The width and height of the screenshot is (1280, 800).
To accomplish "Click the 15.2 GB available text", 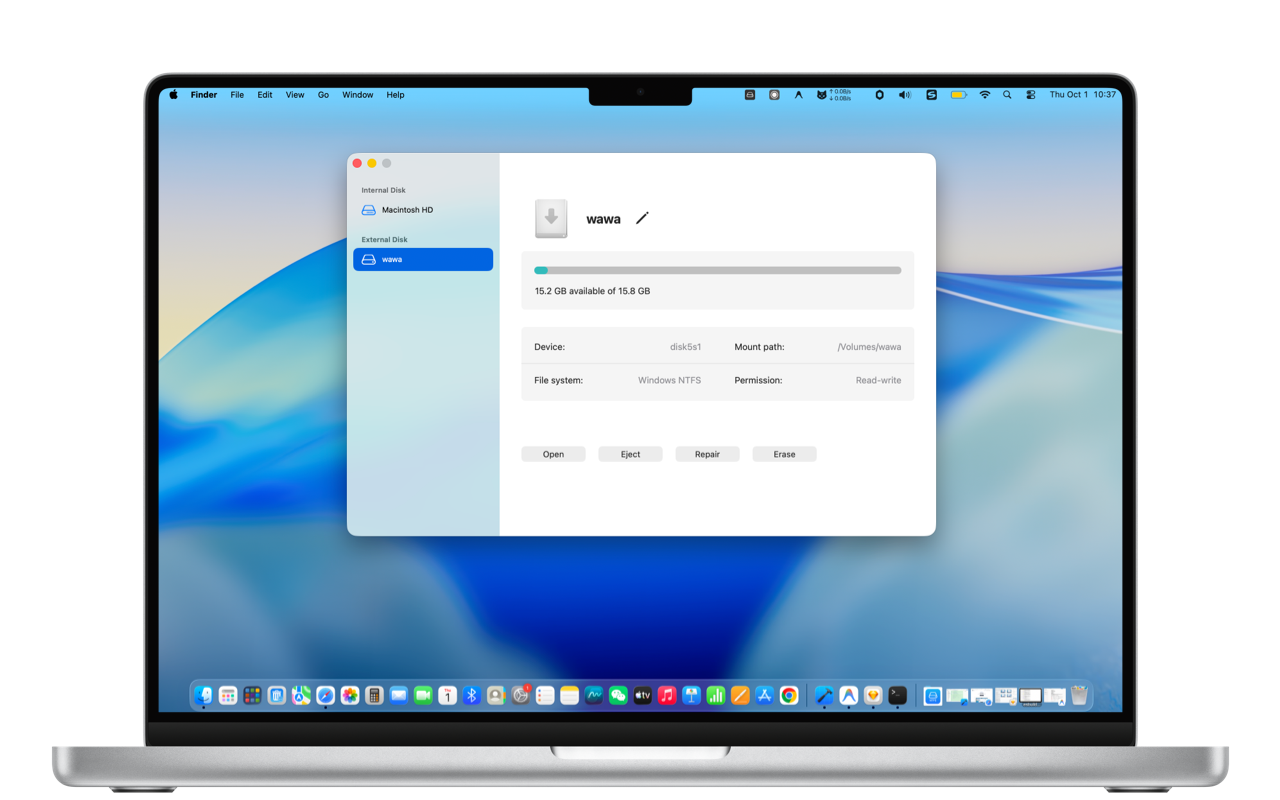I will tap(592, 291).
